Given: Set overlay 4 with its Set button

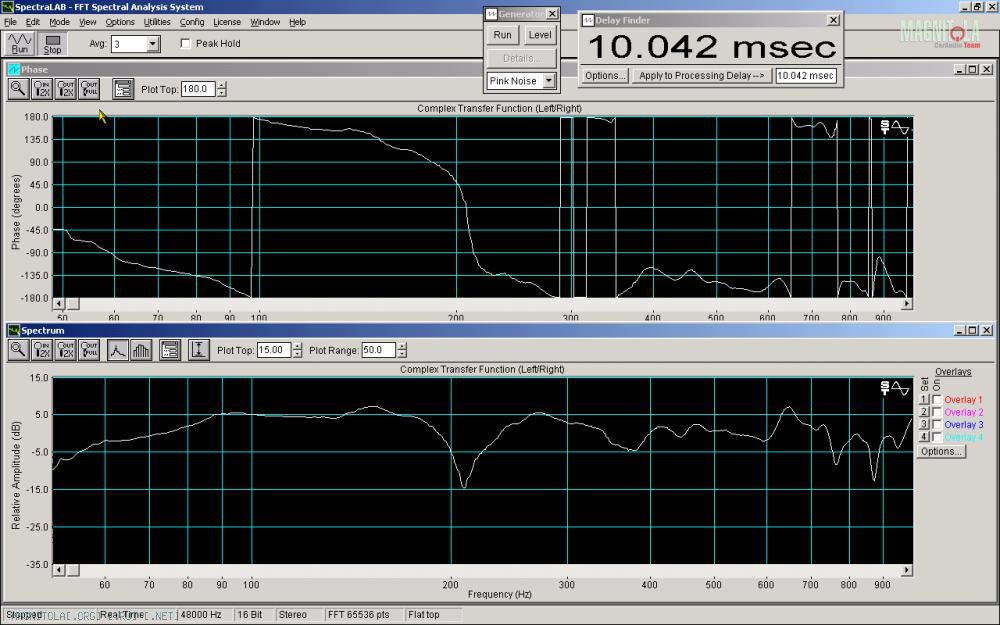Looking at the screenshot, I should [x=924, y=437].
